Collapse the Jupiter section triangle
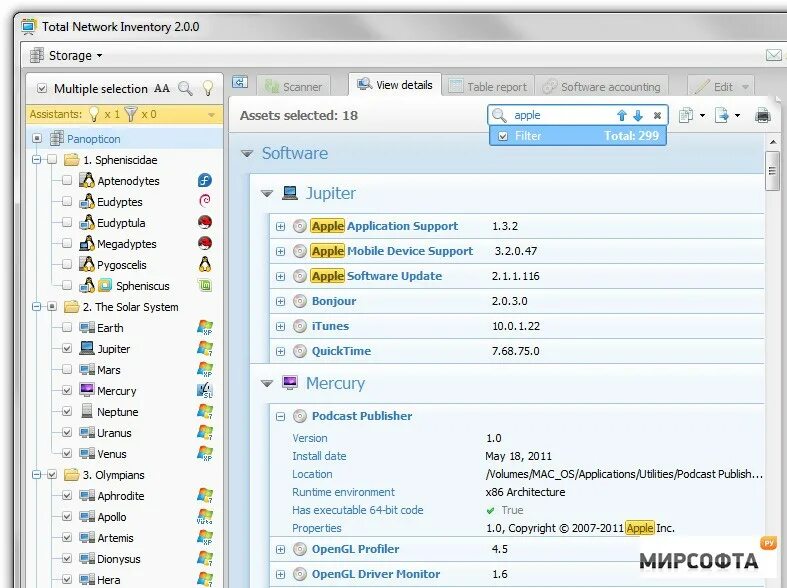 (267, 193)
